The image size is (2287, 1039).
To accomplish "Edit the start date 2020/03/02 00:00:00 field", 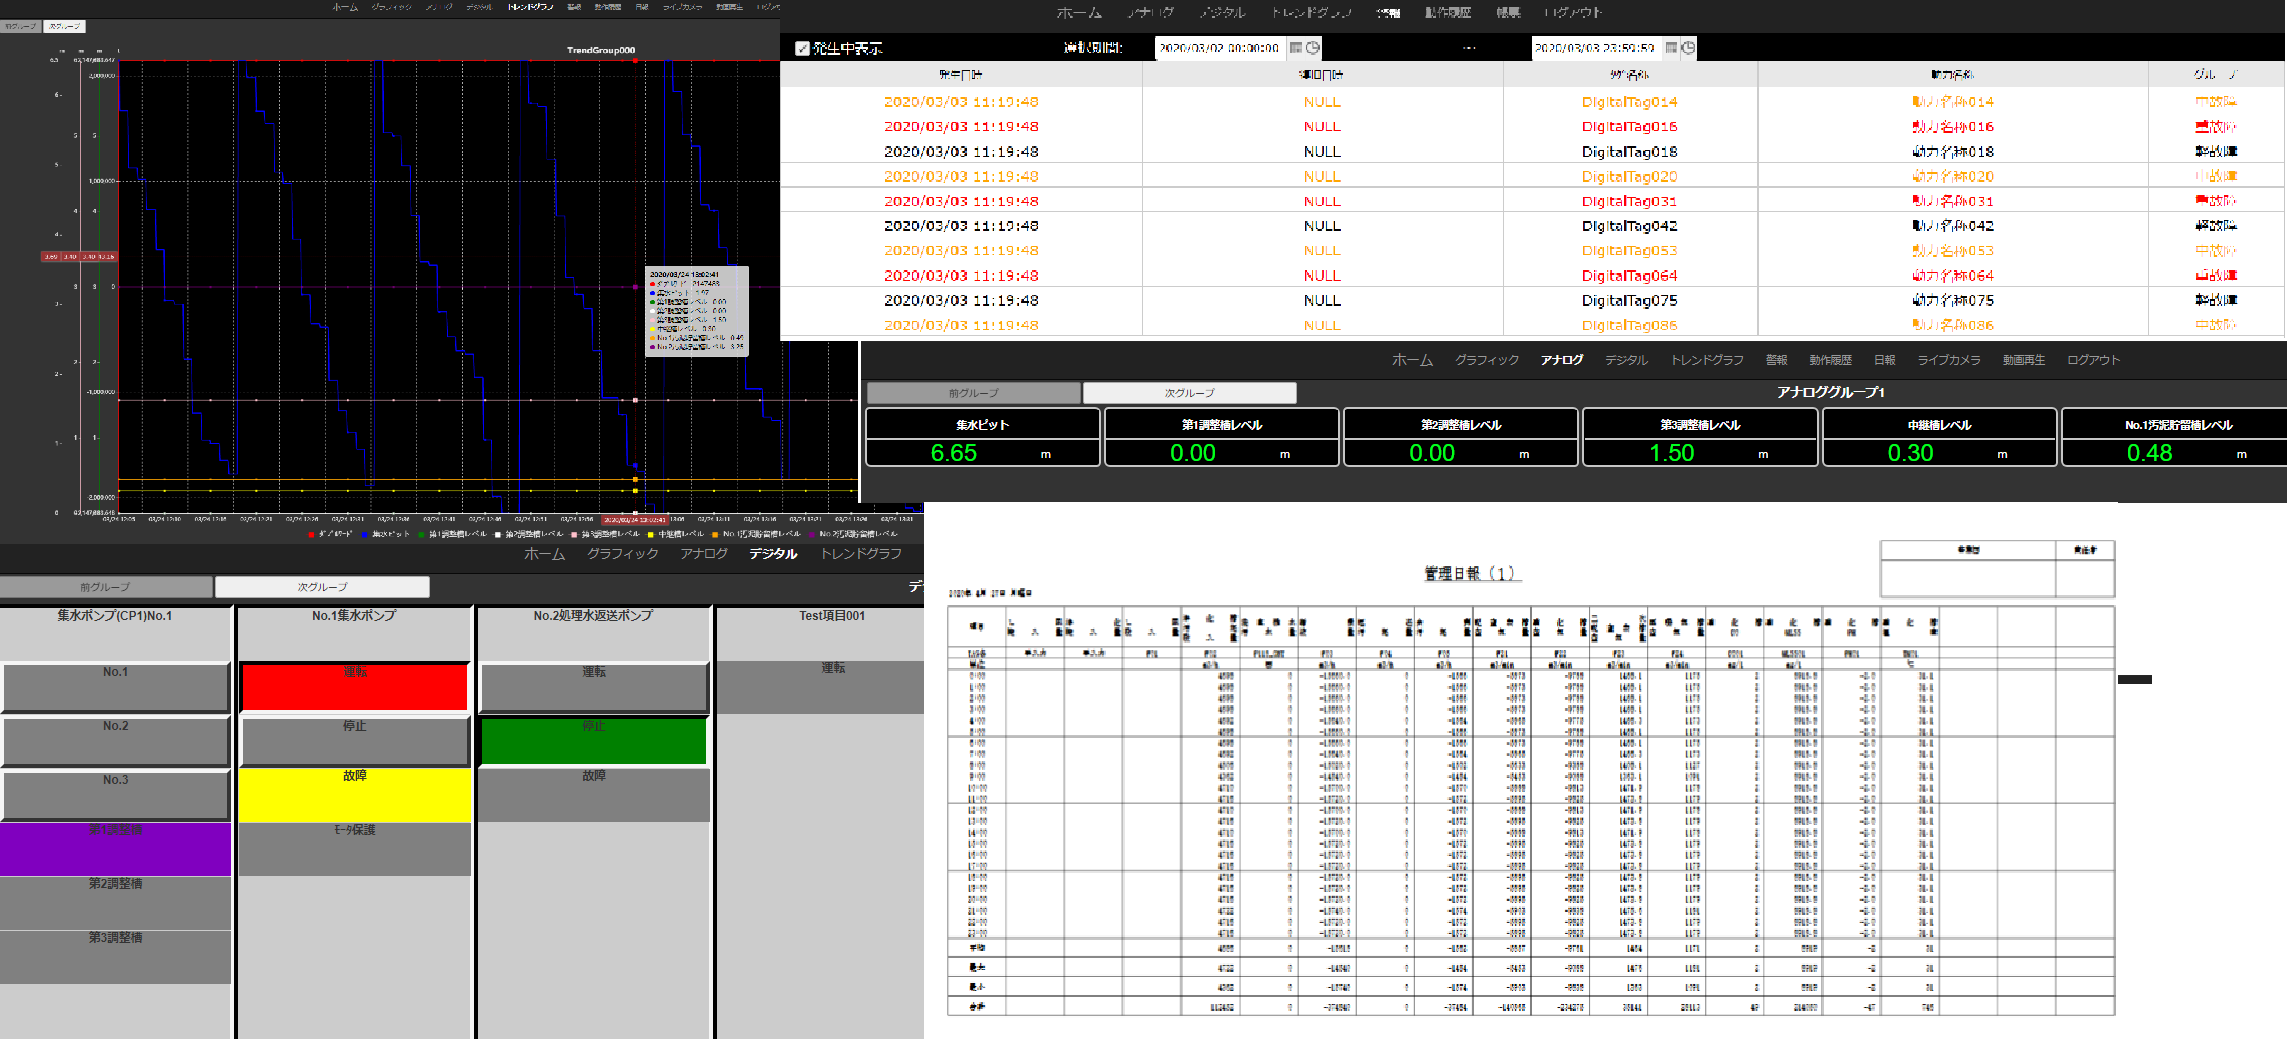I will (1220, 47).
